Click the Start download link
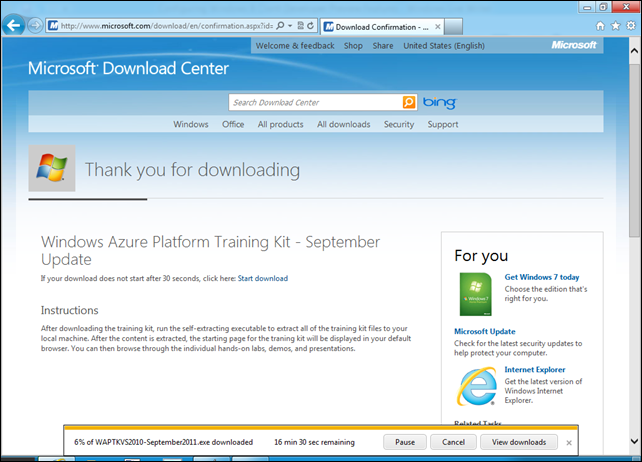 point(263,279)
